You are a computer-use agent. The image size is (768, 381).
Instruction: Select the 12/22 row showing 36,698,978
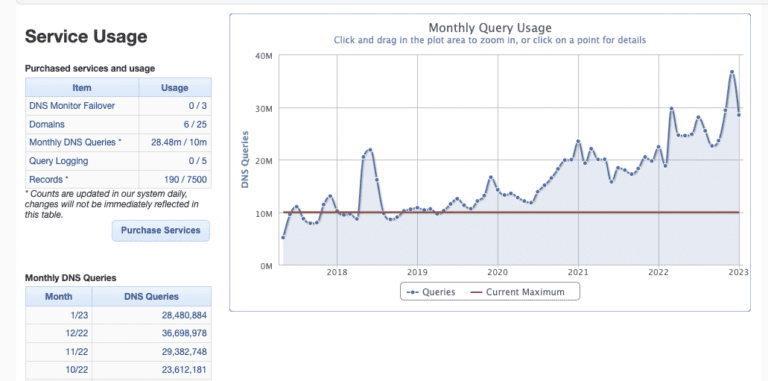[119, 333]
